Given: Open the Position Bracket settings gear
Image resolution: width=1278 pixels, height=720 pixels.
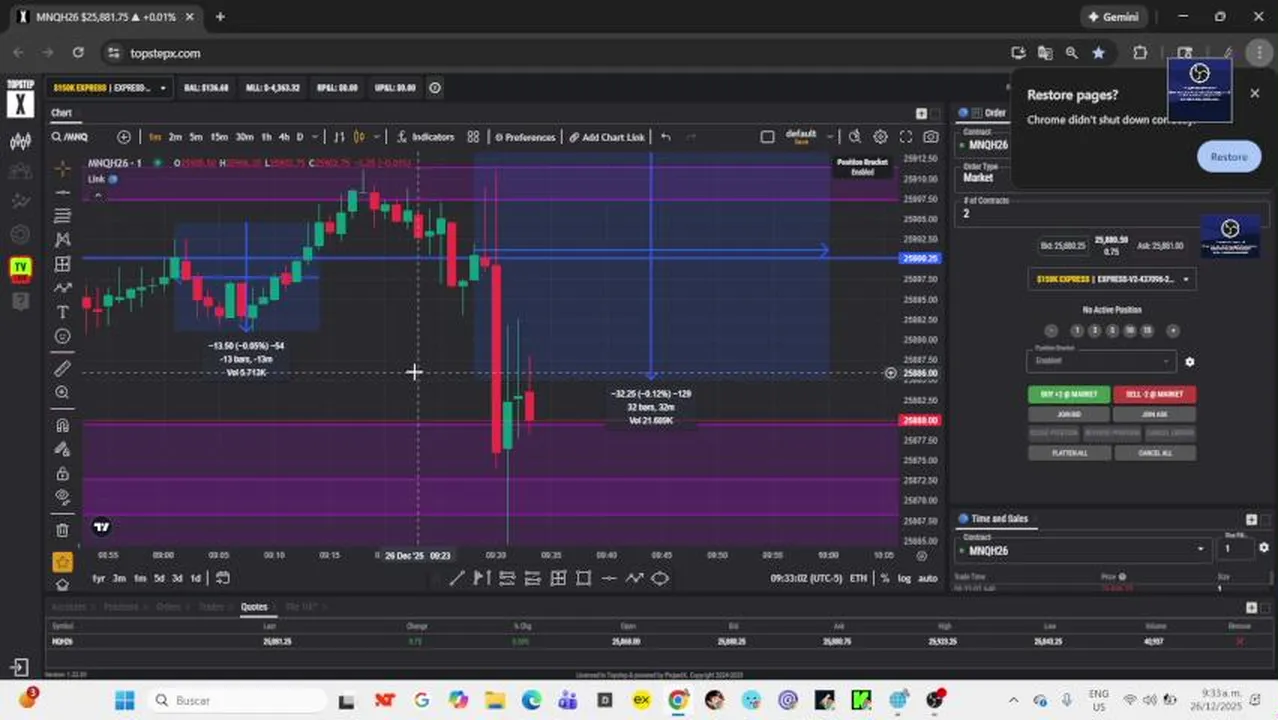Looking at the screenshot, I should (1189, 362).
